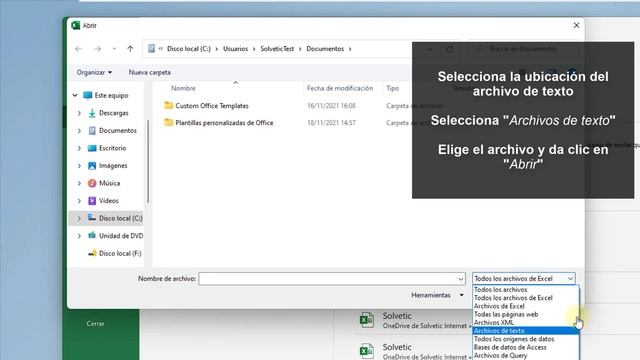Select Usuarios in address path

(x=236, y=49)
